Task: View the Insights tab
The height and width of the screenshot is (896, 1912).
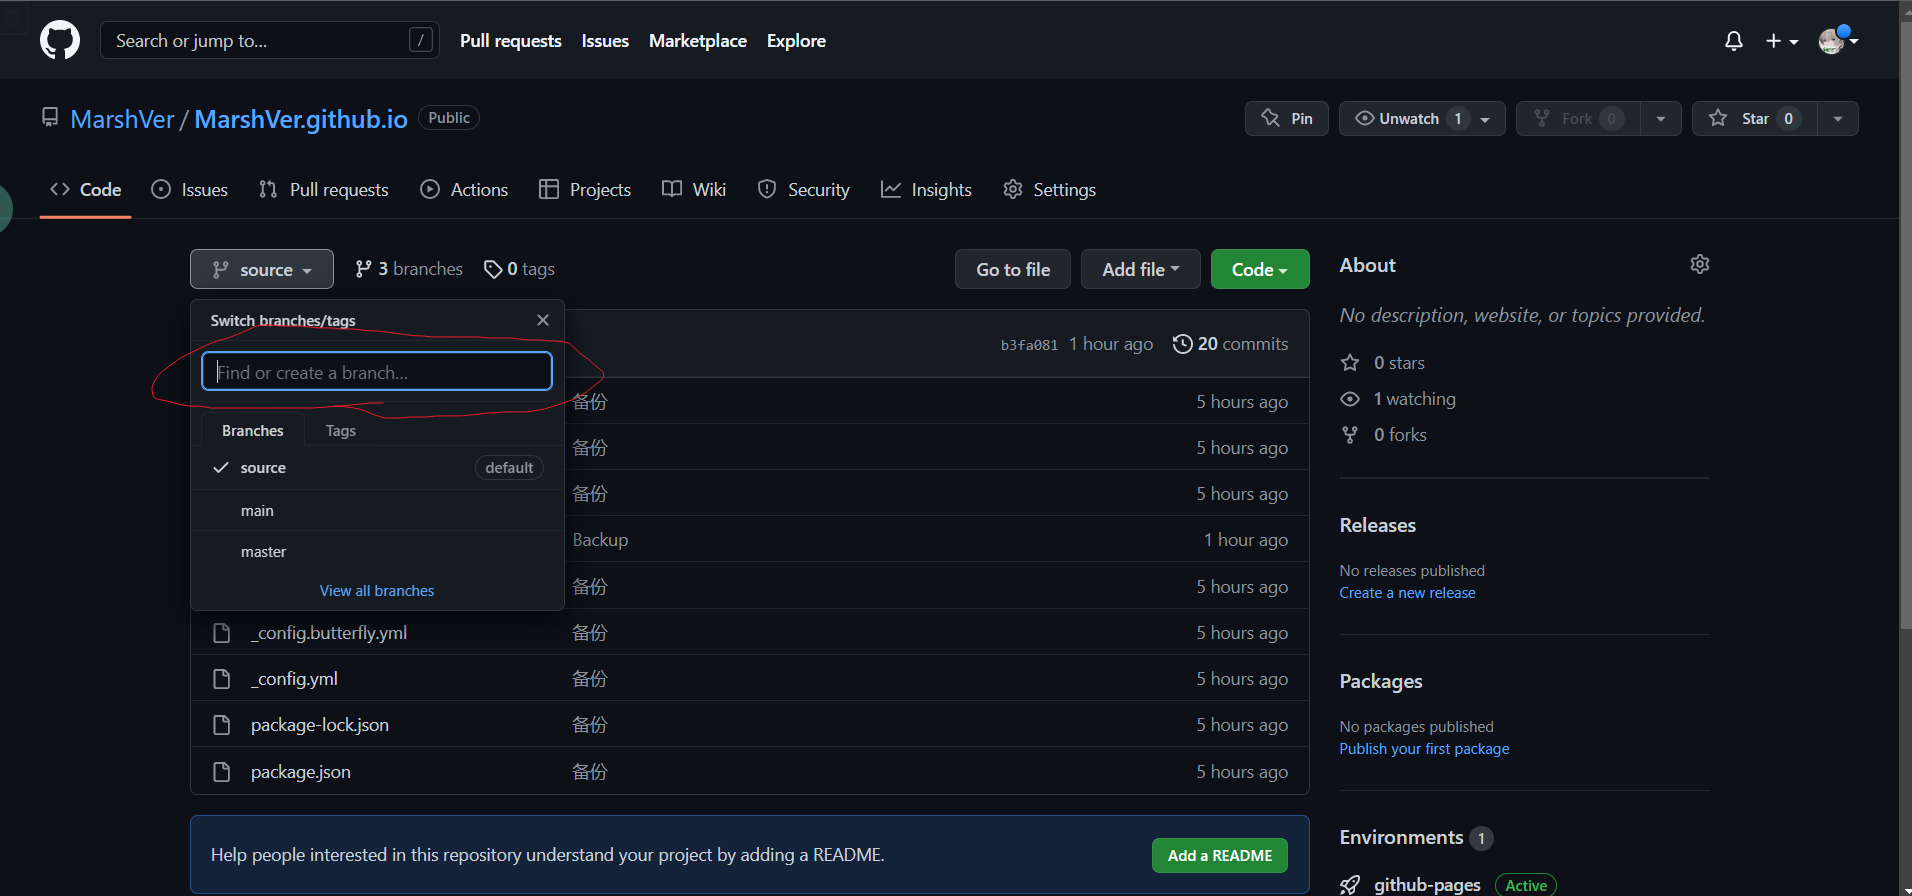Action: coord(926,190)
